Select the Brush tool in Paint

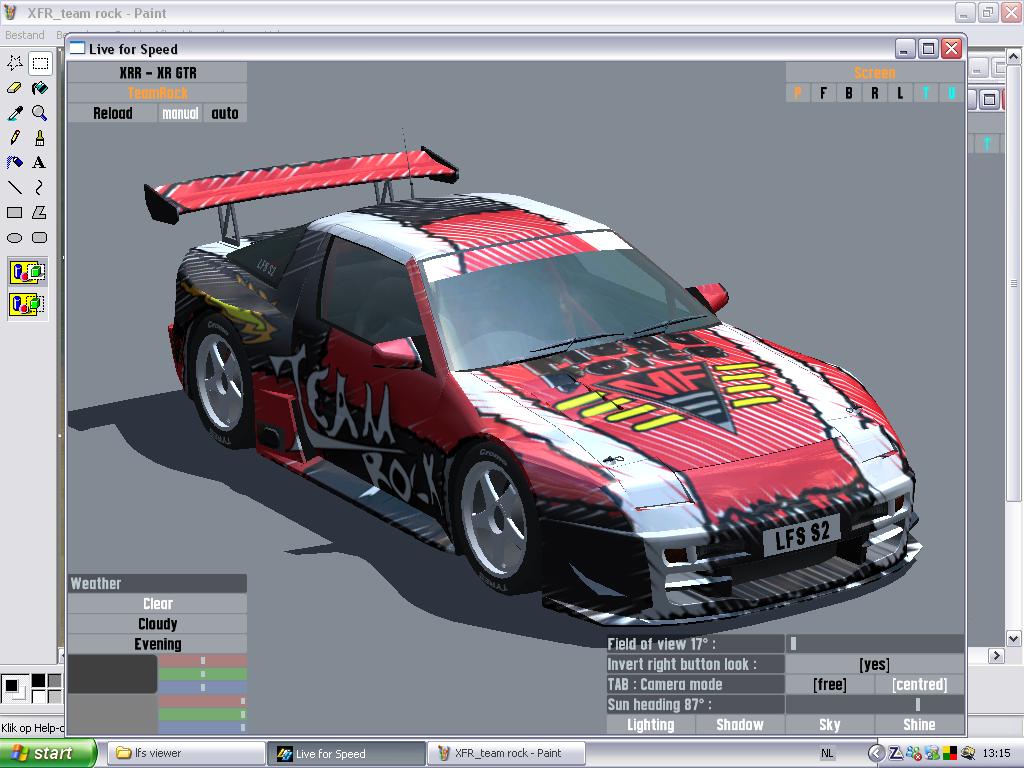tap(40, 138)
